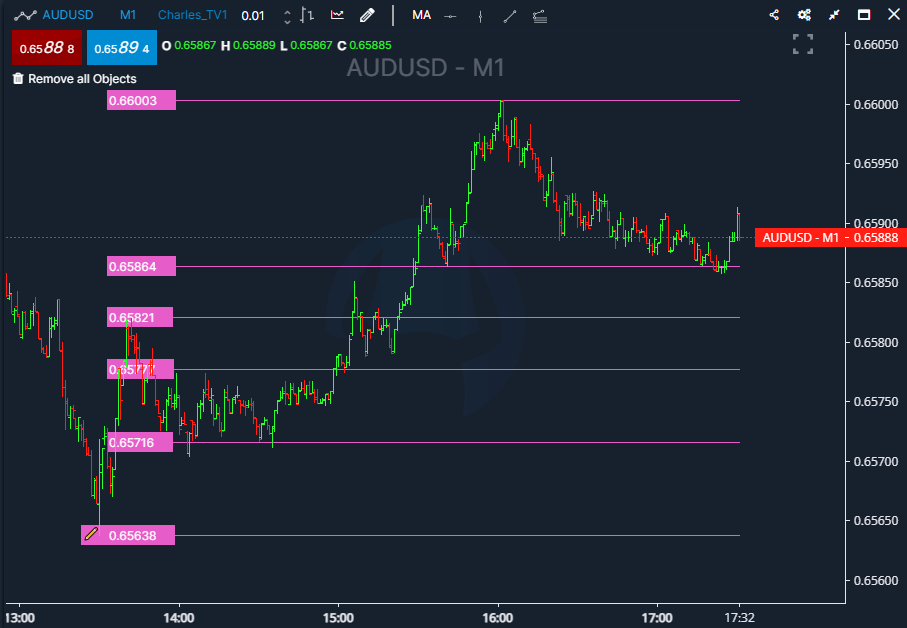This screenshot has height=628, width=907.
Task: Select the horizontal line tool
Action: [450, 16]
